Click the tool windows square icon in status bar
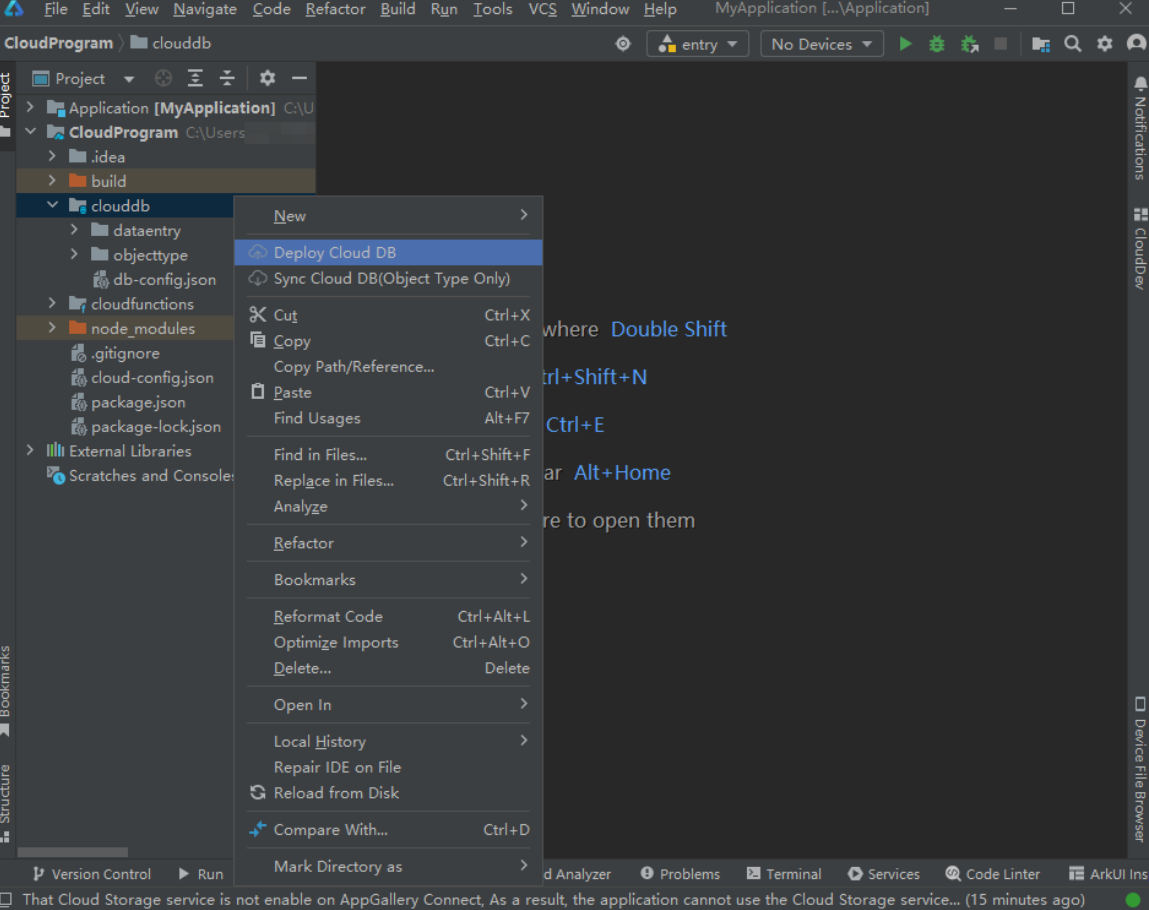Viewport: 1149px width, 910px height. [x=7, y=899]
